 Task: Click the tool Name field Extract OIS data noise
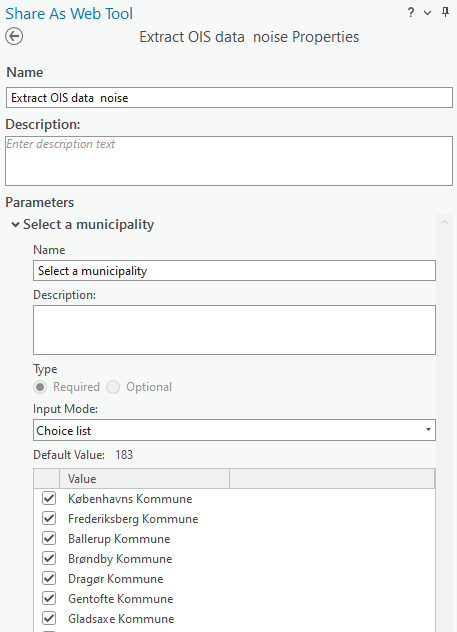(229, 98)
